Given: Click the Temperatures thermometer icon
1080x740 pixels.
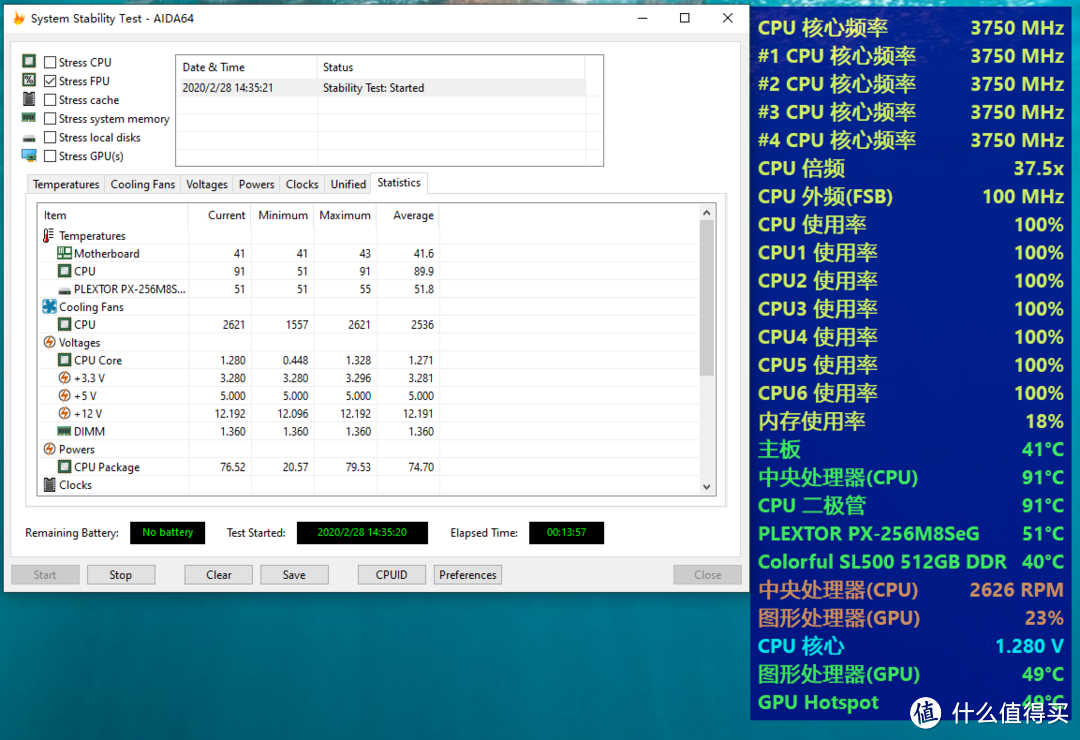Looking at the screenshot, I should [x=48, y=236].
